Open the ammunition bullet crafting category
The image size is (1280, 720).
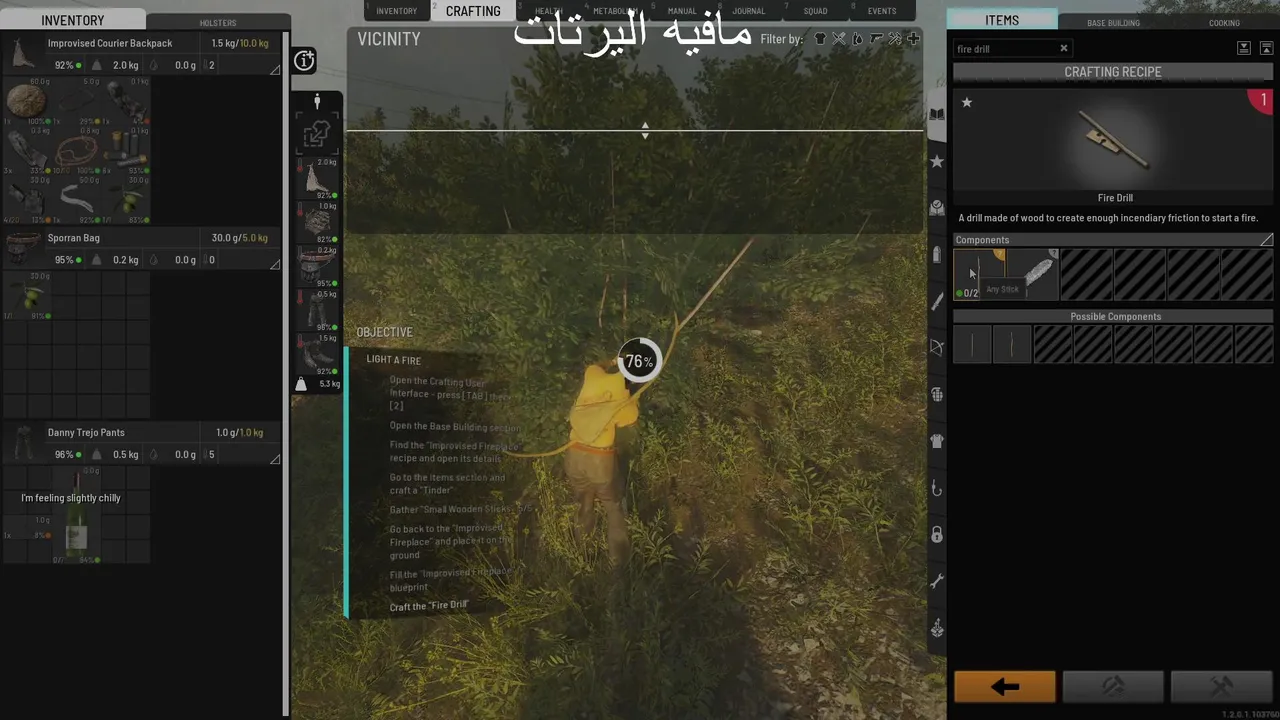coord(937,254)
